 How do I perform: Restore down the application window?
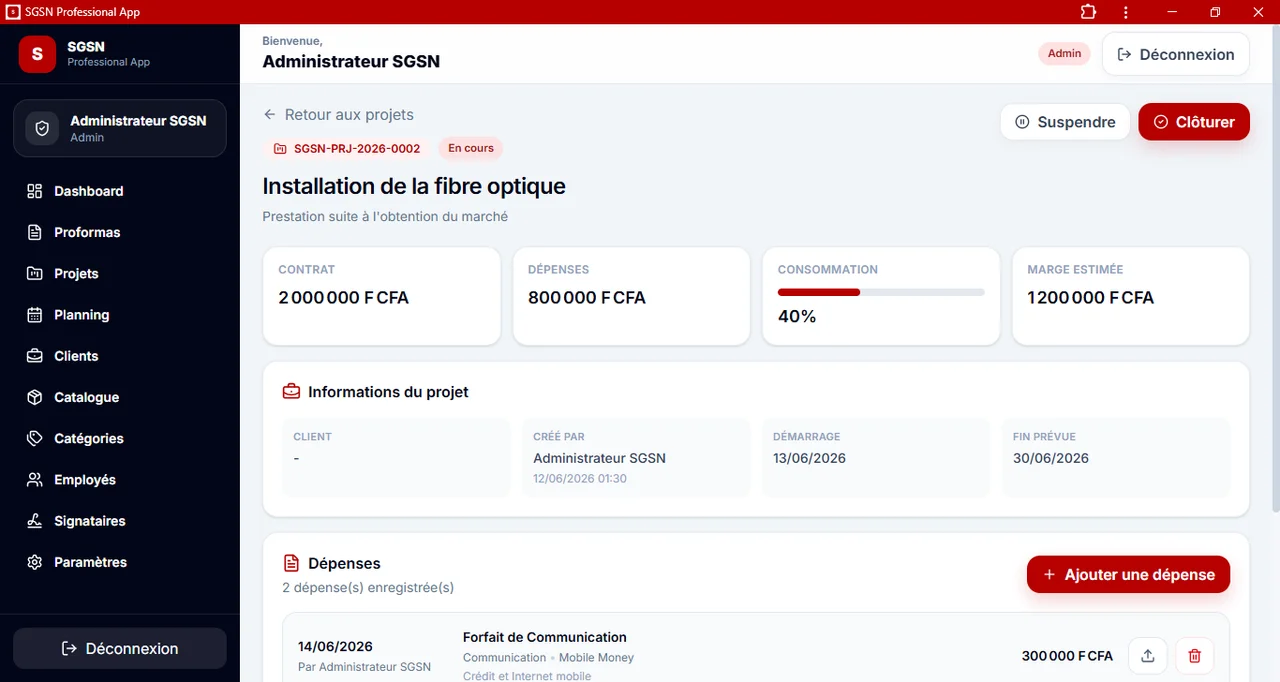click(x=1215, y=12)
